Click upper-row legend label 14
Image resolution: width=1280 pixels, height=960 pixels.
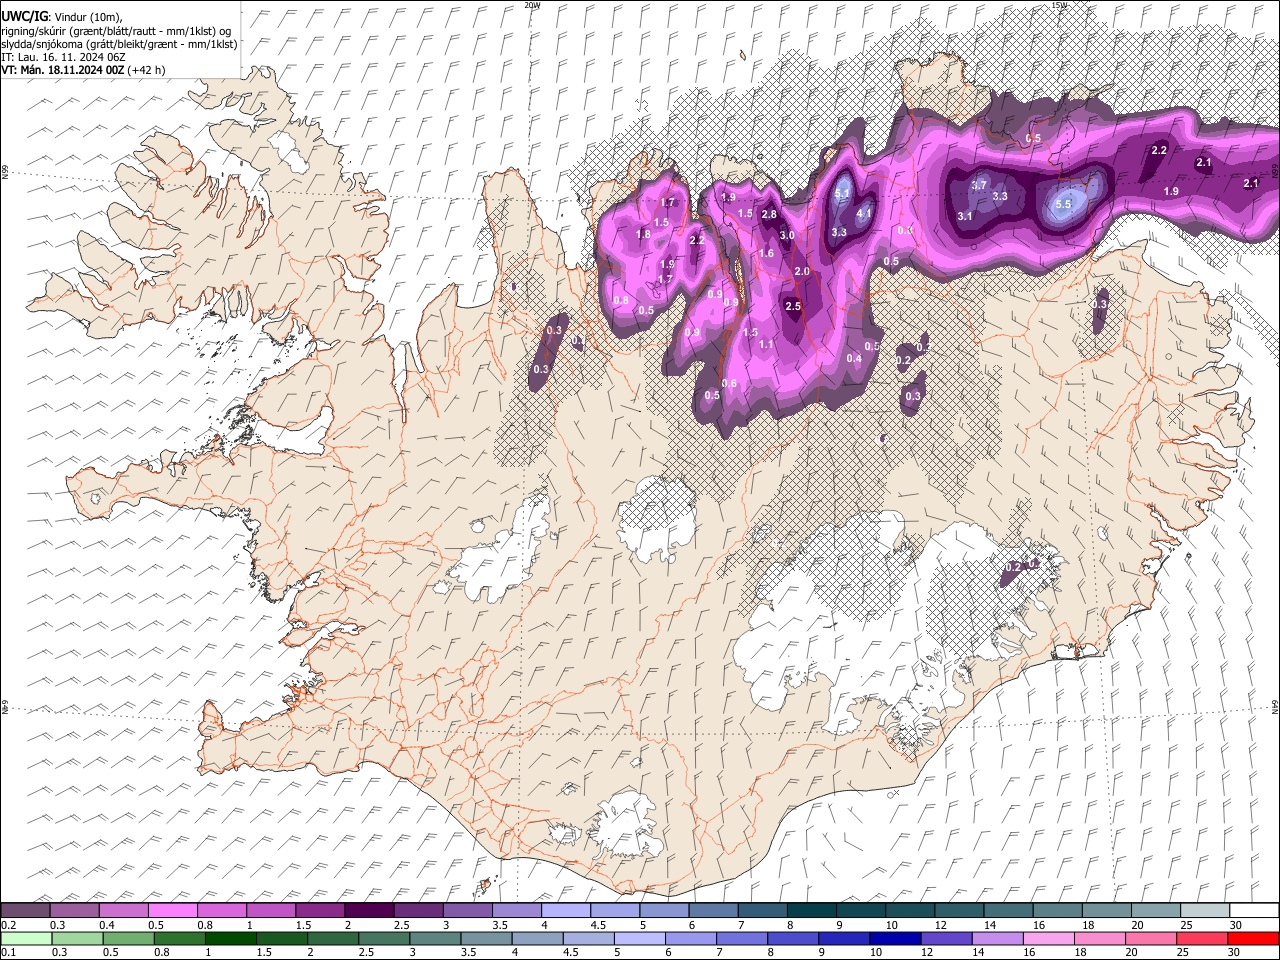click(x=989, y=925)
